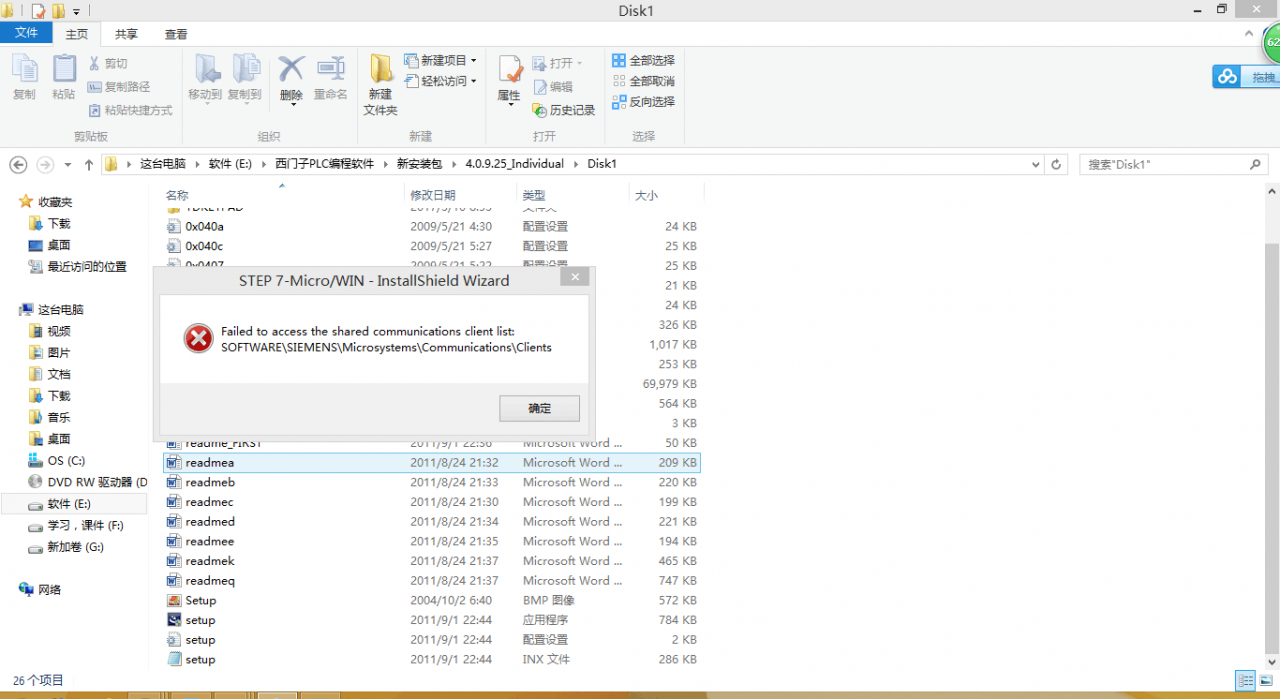Switch to the 共享 (Share) ribbon tab
The height and width of the screenshot is (699, 1280).
point(126,34)
